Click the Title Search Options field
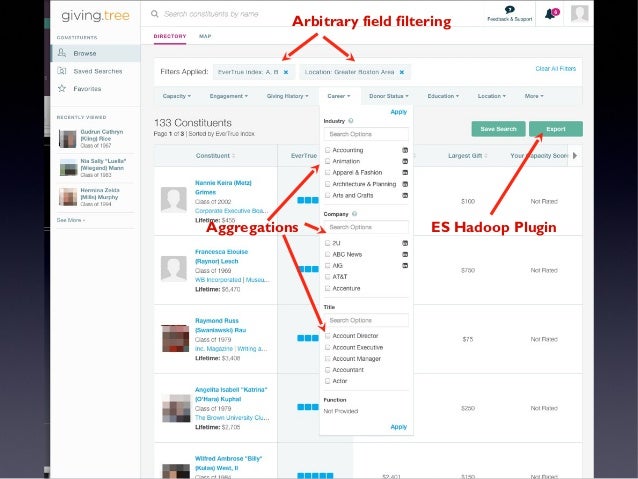Screen dimensions: 638x479 [x=366, y=320]
